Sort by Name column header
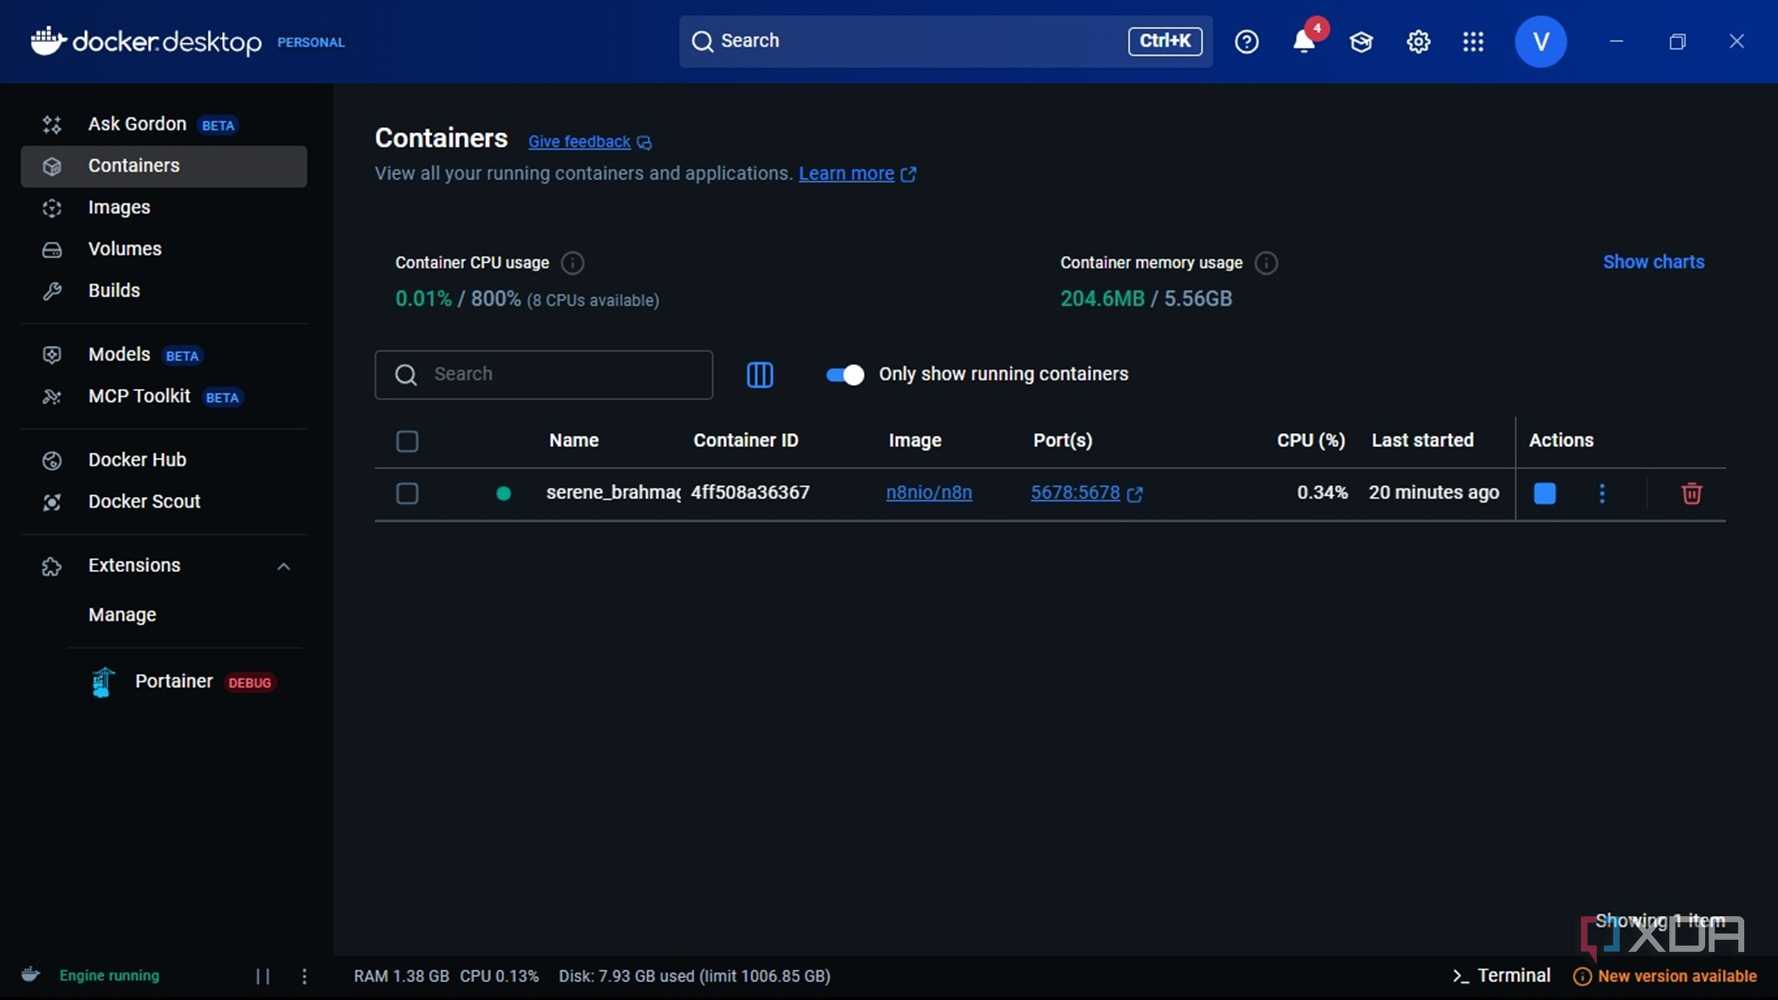 [574, 441]
